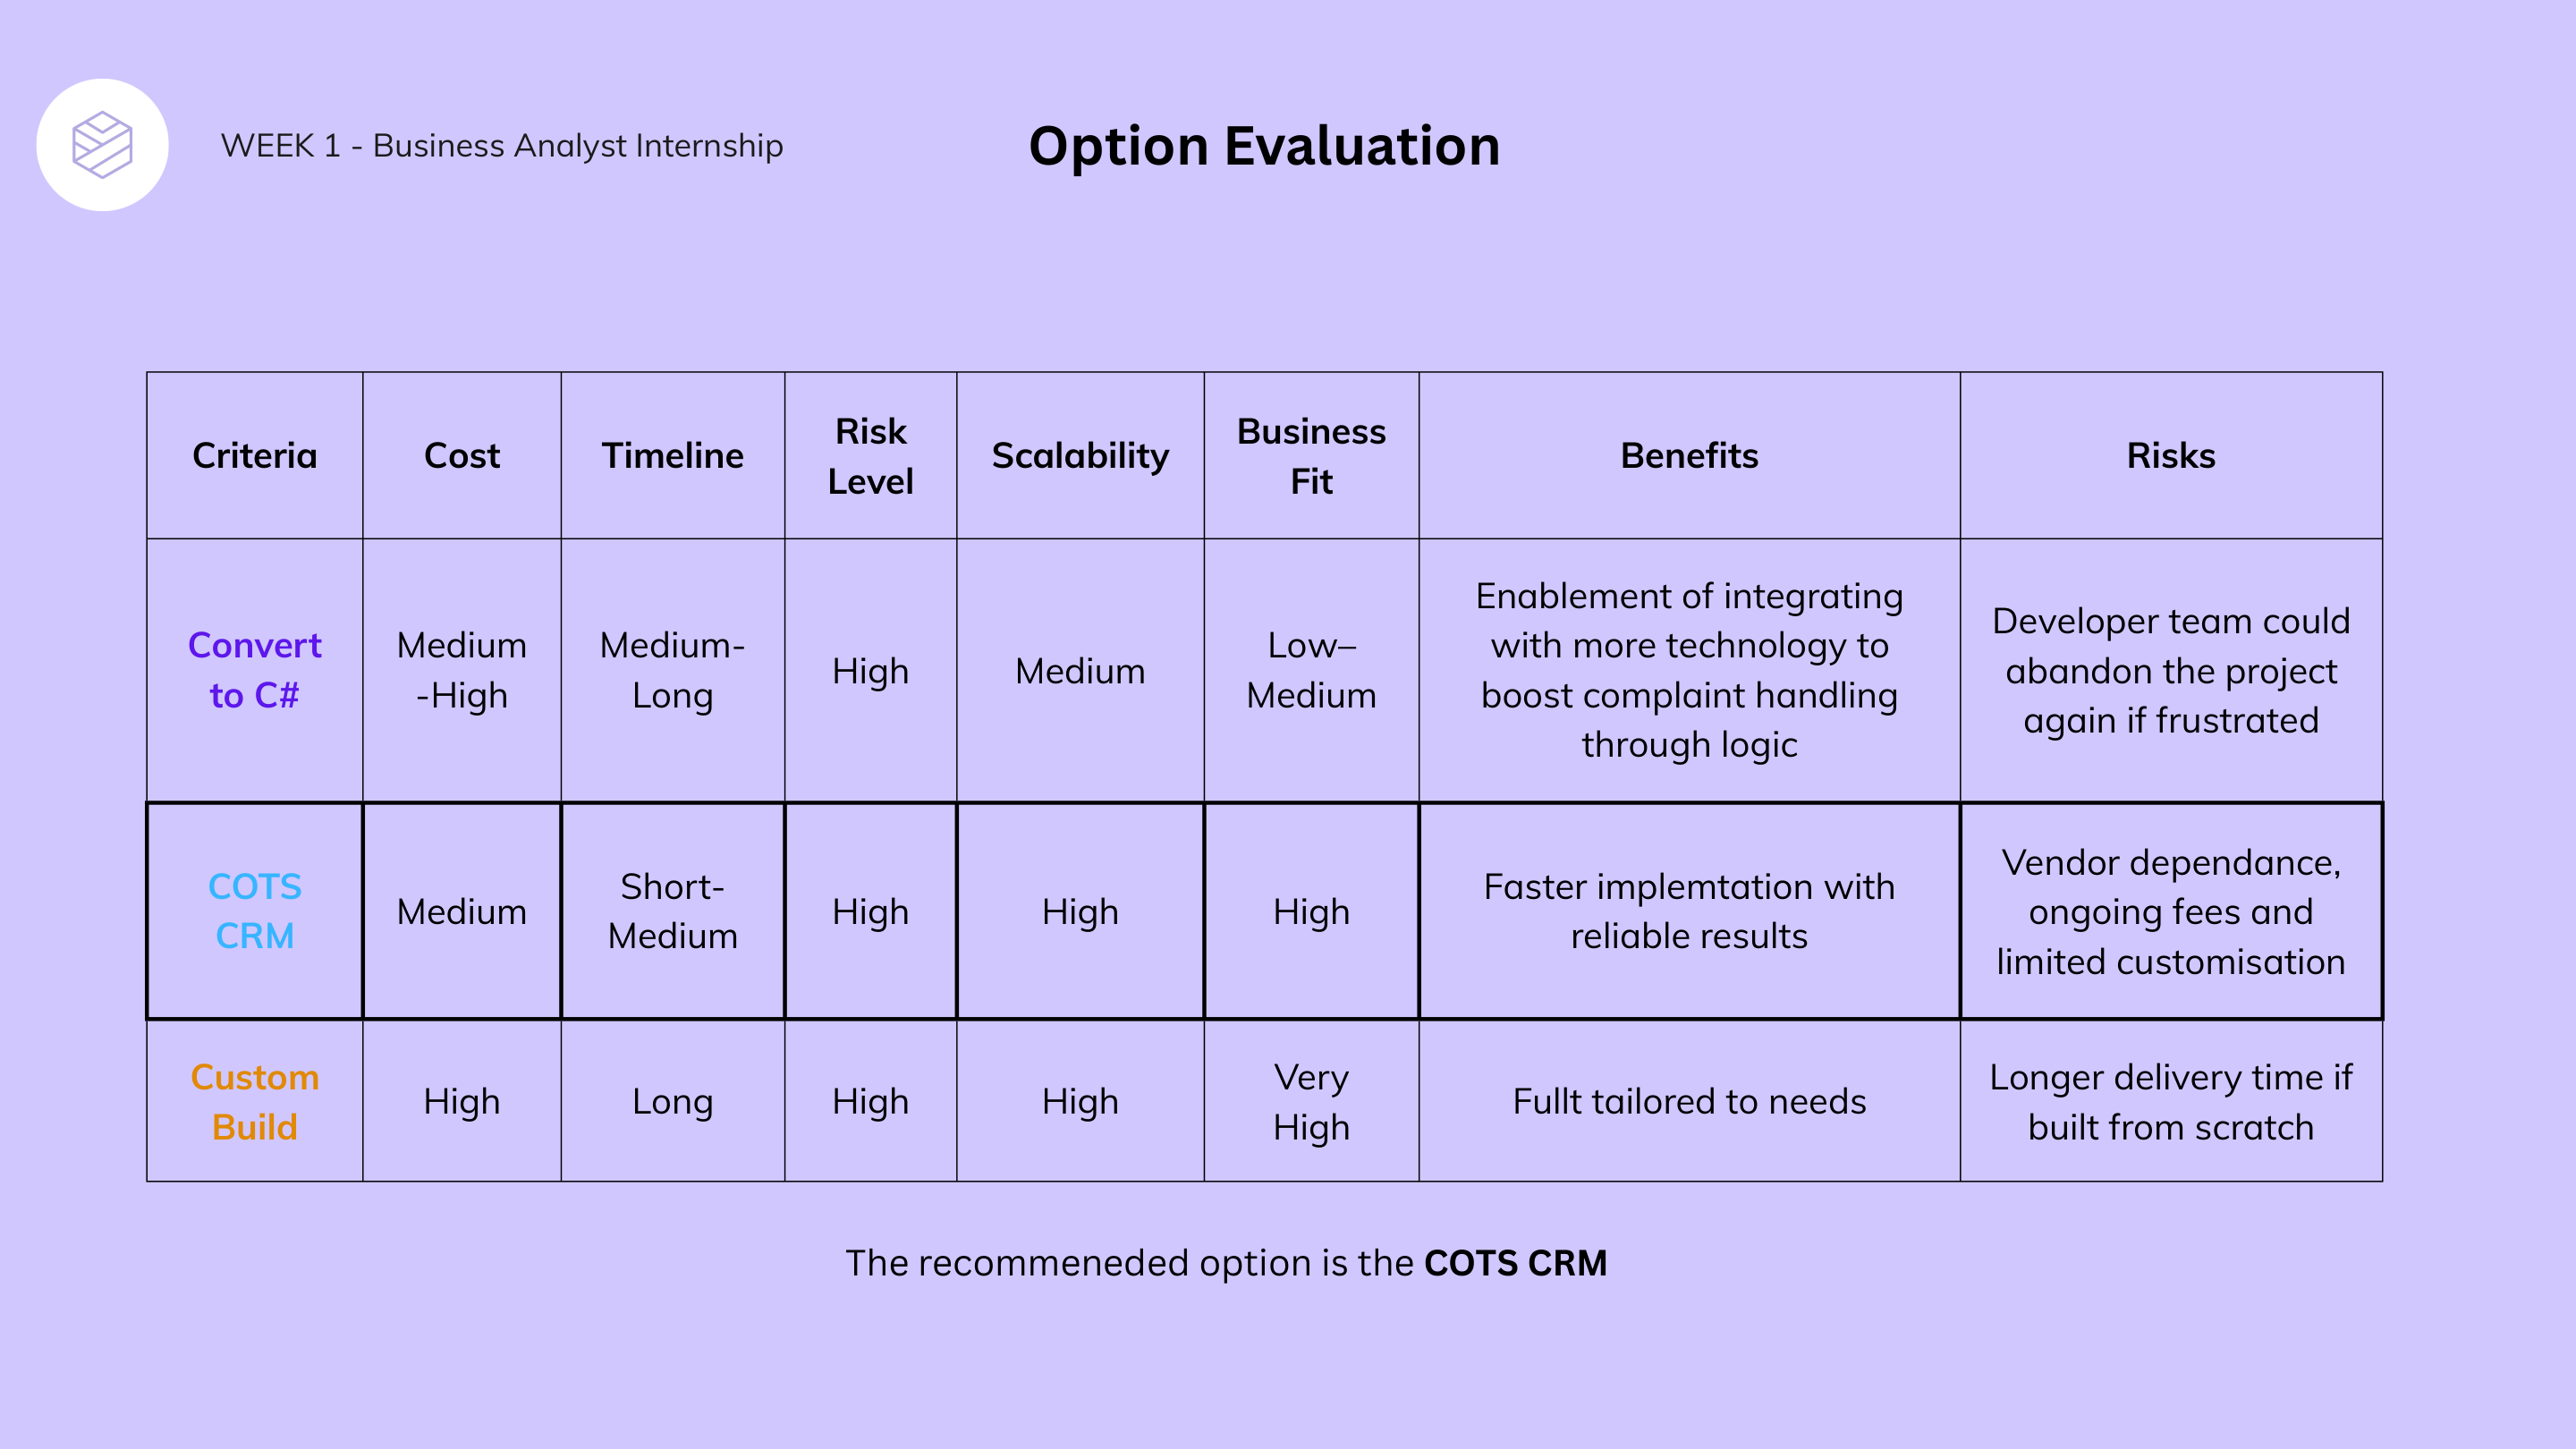Click the Business Fit header cell

1311,456
